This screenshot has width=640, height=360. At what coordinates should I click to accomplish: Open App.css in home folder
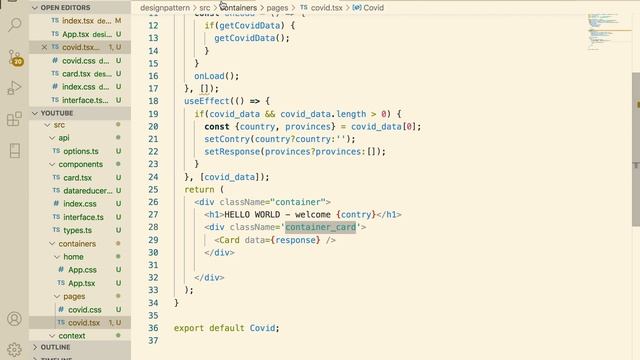pyautogui.click(x=80, y=270)
